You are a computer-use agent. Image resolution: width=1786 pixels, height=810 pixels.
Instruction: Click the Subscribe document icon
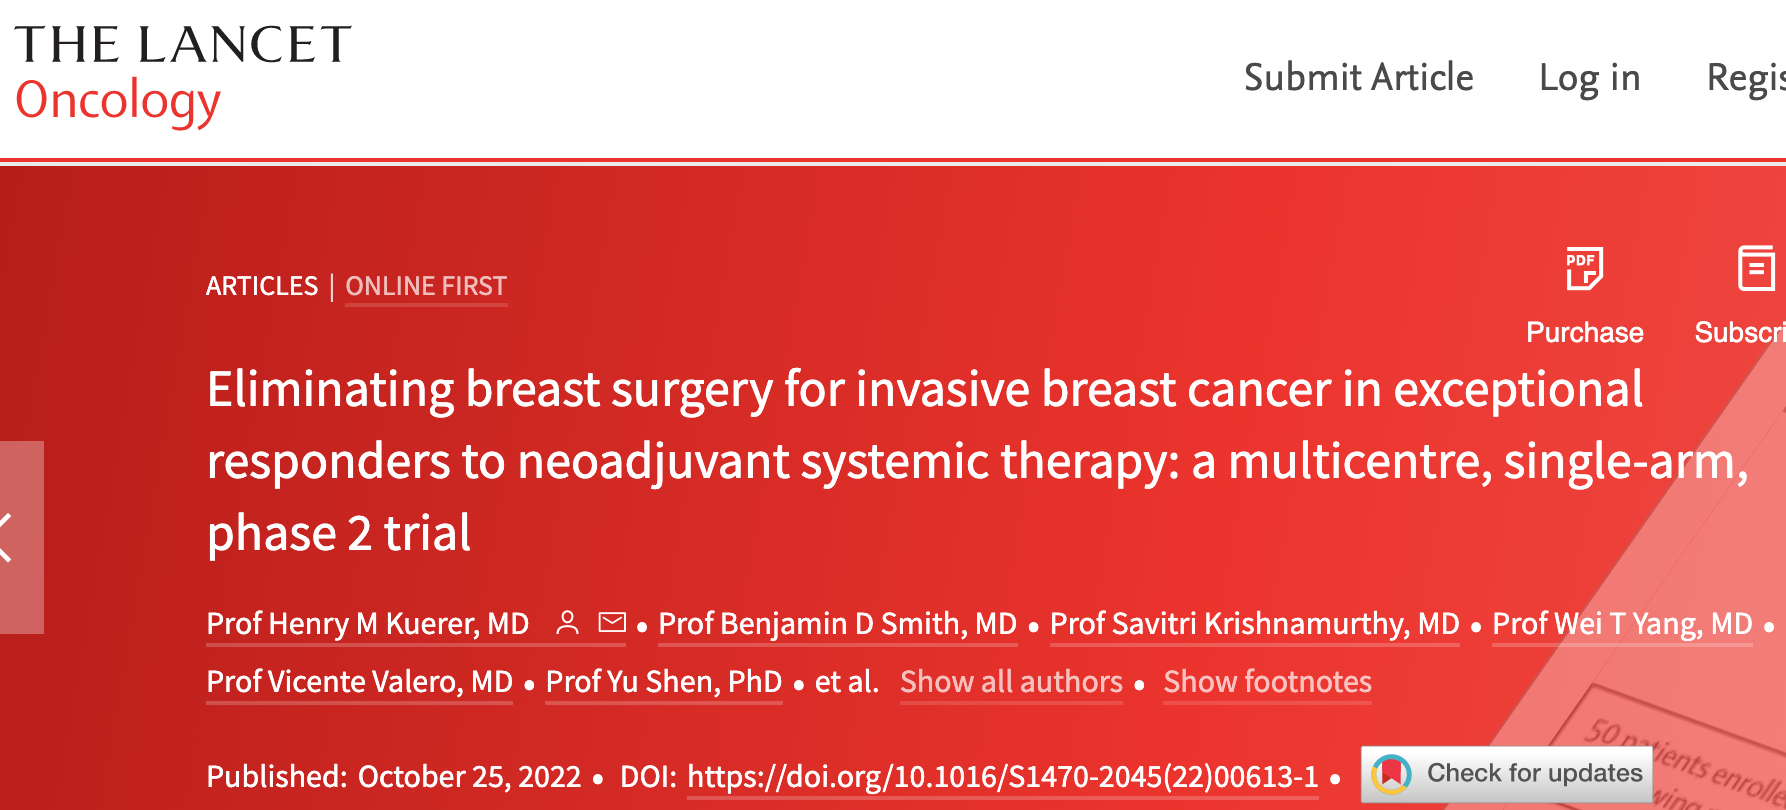click(x=1756, y=268)
